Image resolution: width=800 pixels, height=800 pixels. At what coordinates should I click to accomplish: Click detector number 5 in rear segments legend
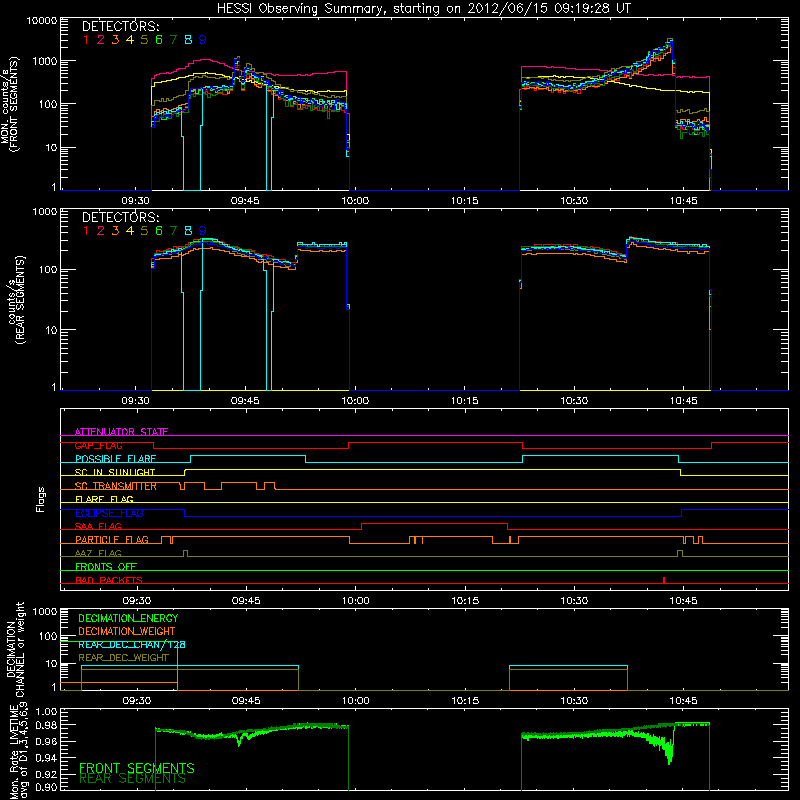coord(144,231)
